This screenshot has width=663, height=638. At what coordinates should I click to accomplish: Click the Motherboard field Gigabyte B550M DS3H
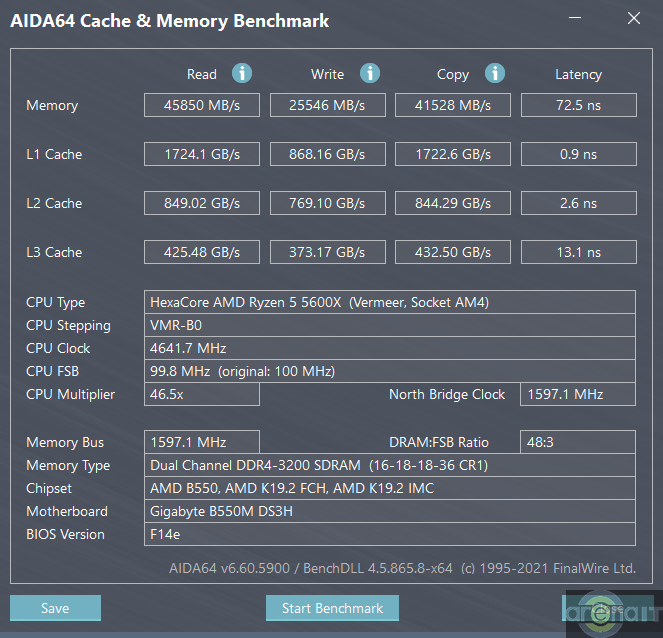coord(390,511)
